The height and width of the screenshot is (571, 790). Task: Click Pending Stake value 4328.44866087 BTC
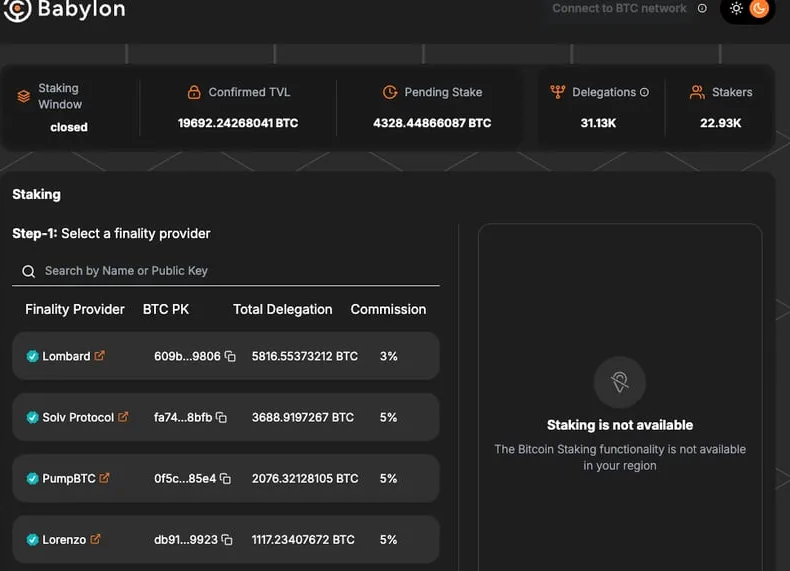click(x=432, y=123)
